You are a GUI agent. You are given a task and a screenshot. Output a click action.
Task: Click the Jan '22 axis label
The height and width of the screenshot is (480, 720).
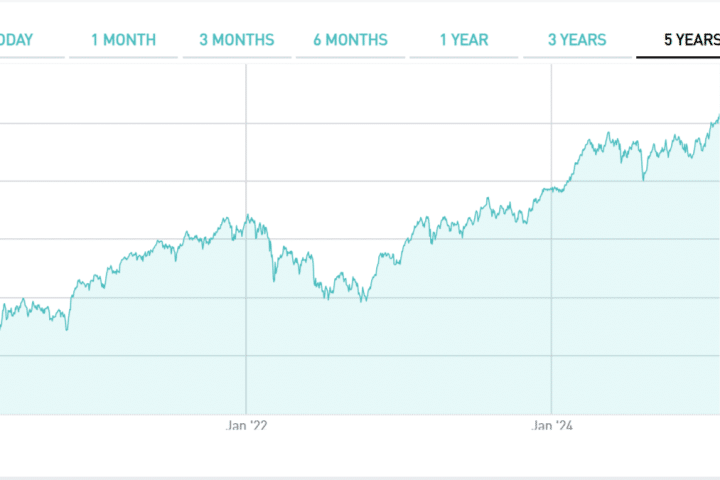click(246, 425)
